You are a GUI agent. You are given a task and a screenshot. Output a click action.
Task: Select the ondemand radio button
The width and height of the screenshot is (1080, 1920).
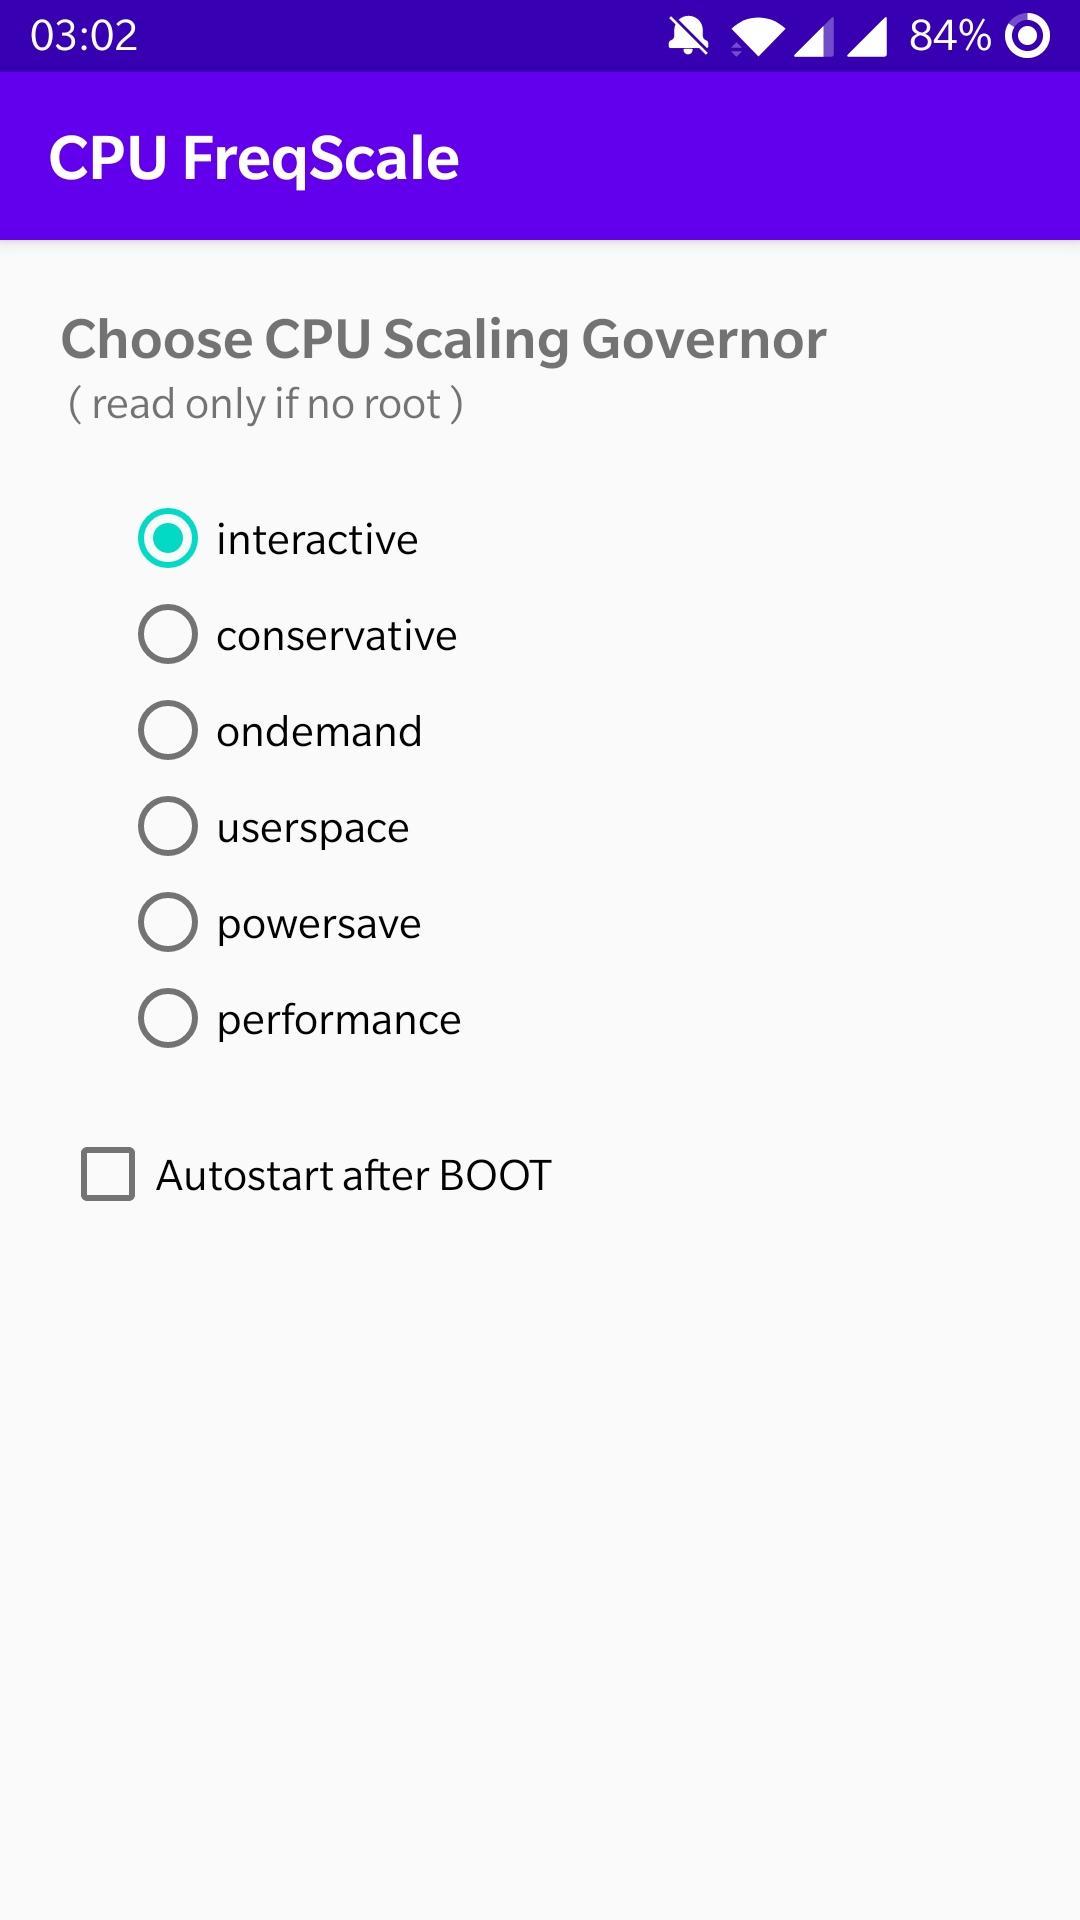click(167, 730)
